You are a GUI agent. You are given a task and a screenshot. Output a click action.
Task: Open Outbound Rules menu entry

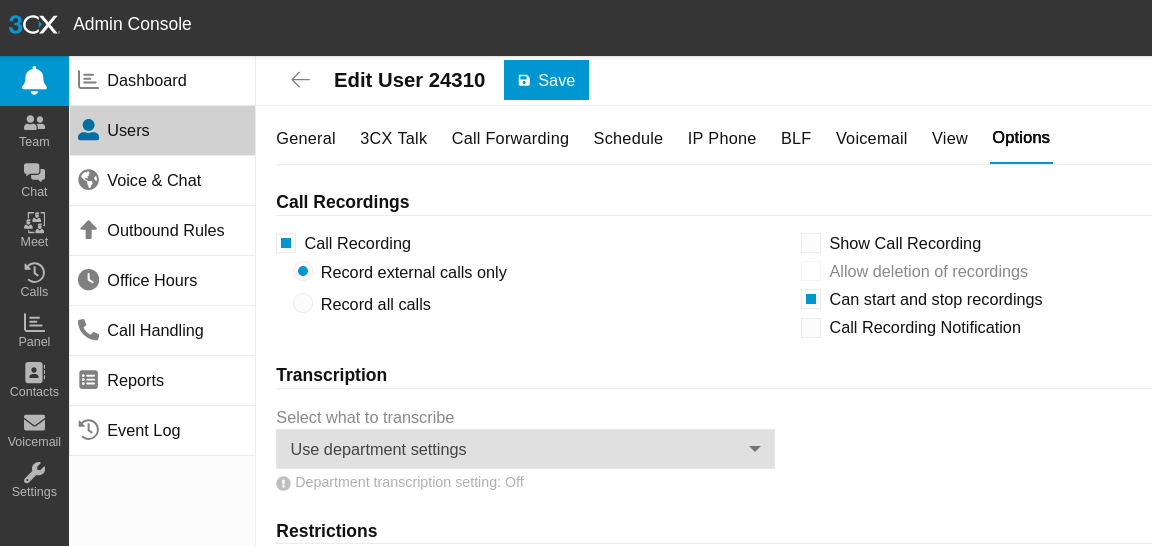(x=162, y=230)
